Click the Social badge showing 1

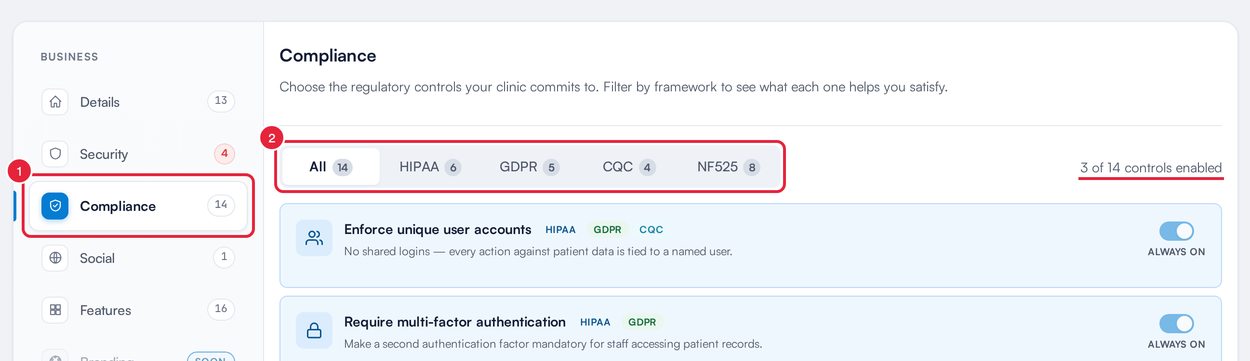pos(224,257)
